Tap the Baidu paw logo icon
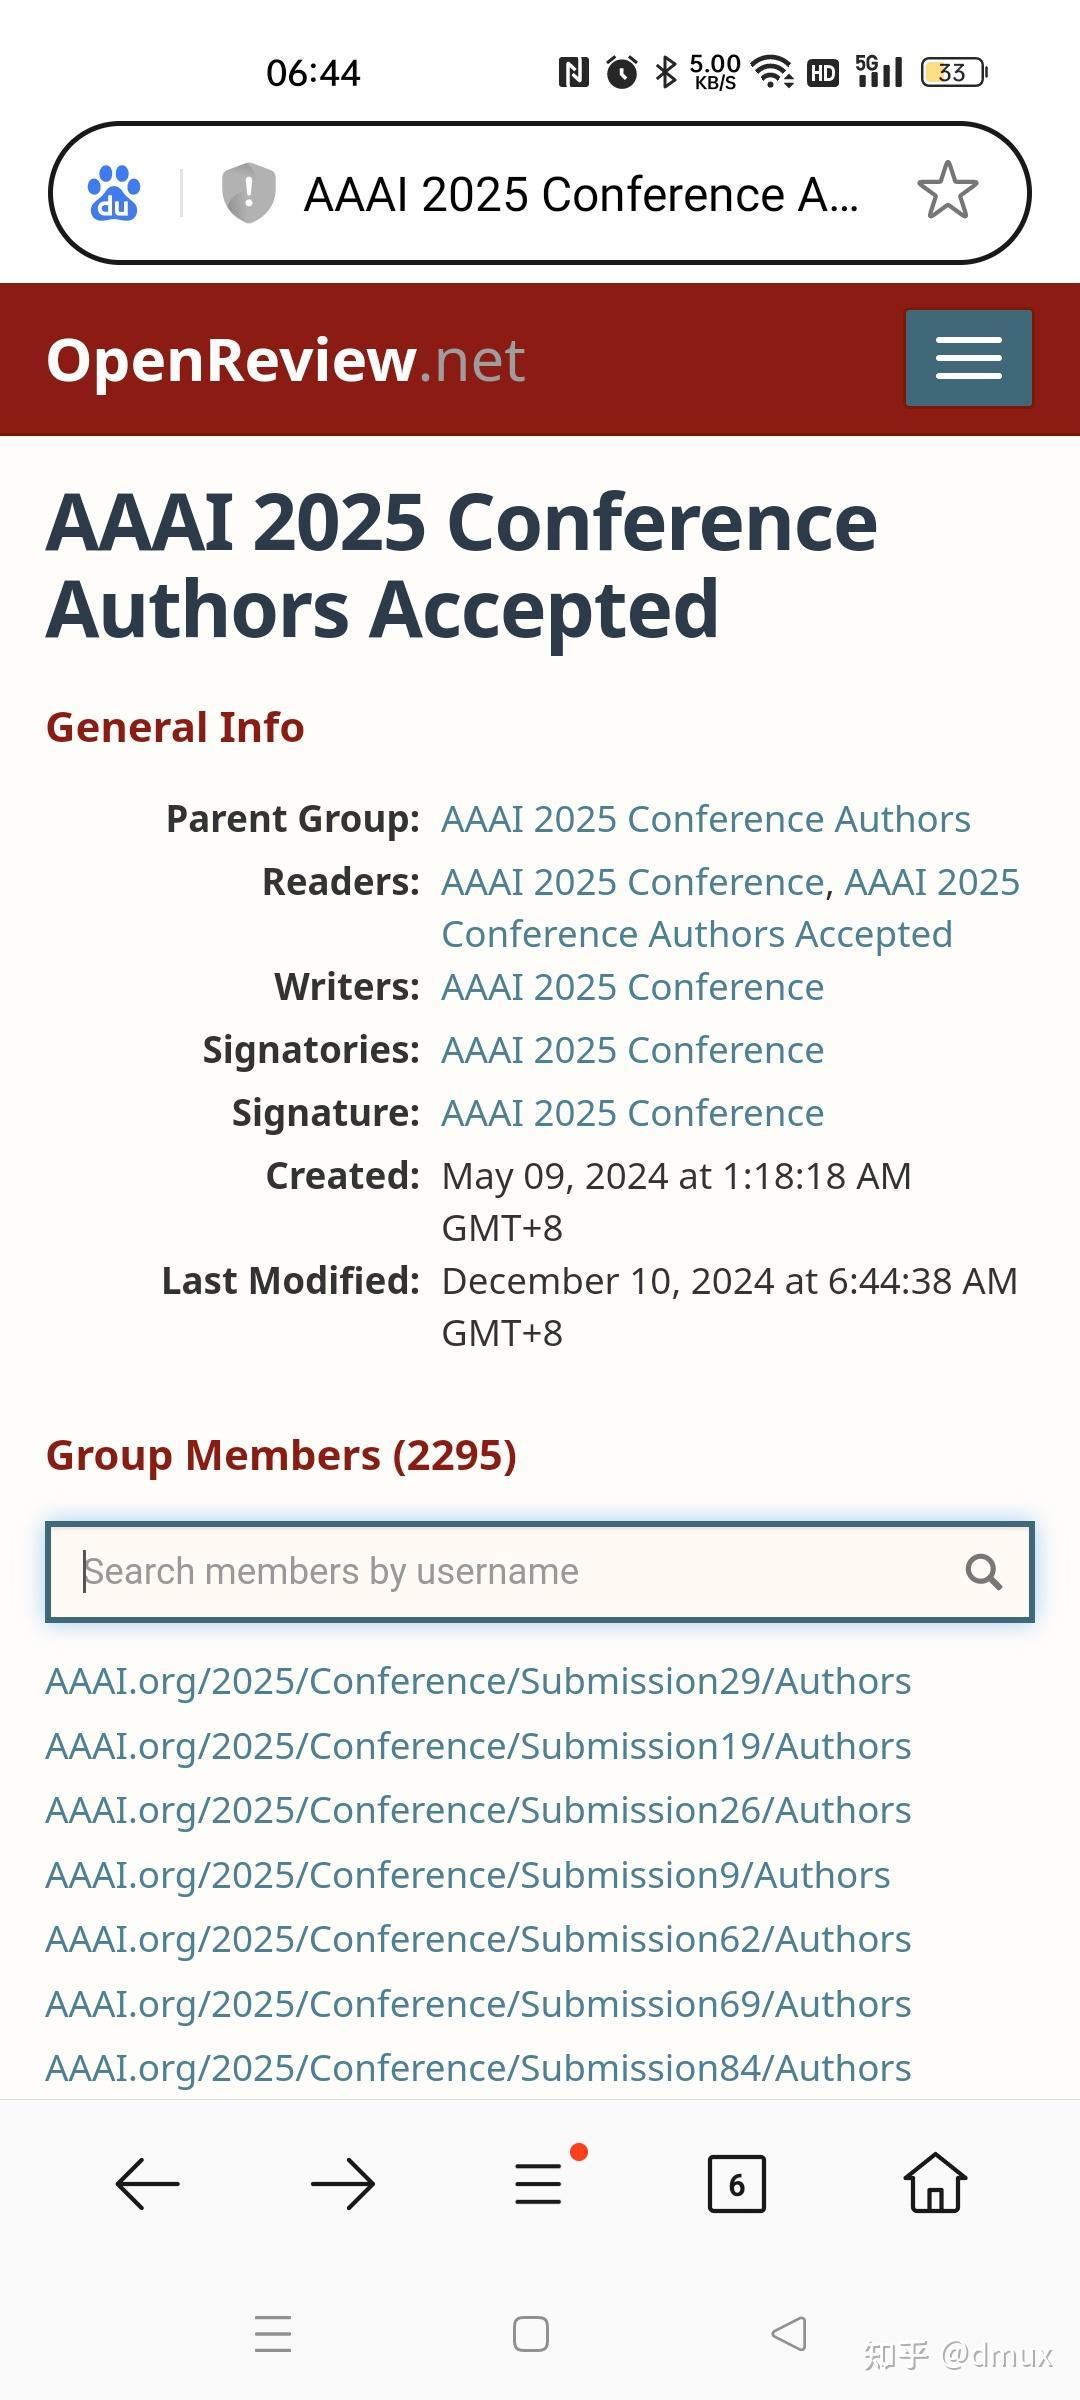1080x2400 pixels. pyautogui.click(x=114, y=192)
